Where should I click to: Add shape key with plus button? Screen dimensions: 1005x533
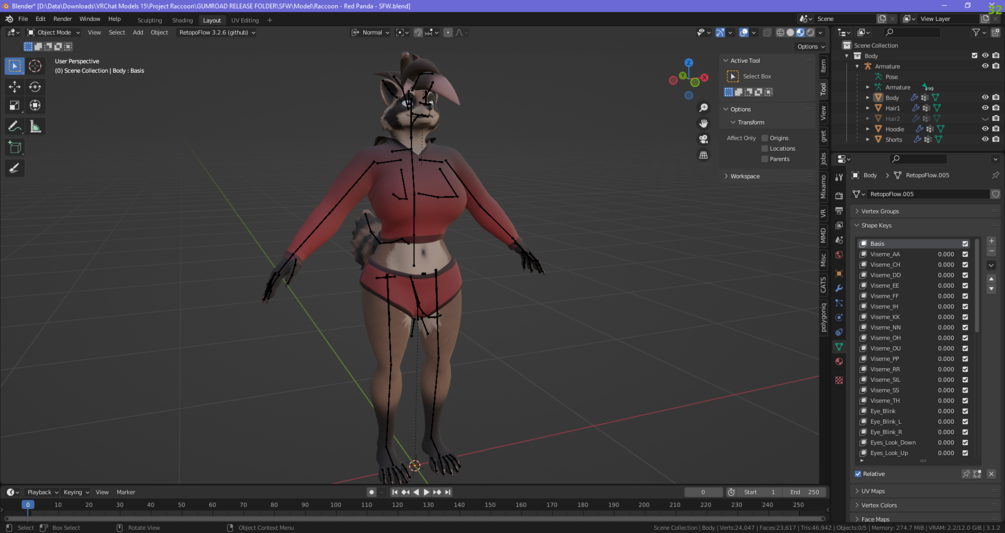pyautogui.click(x=992, y=242)
